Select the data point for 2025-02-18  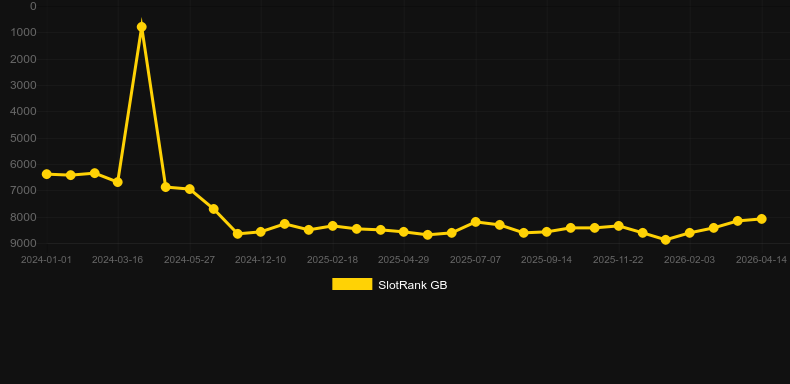(333, 226)
